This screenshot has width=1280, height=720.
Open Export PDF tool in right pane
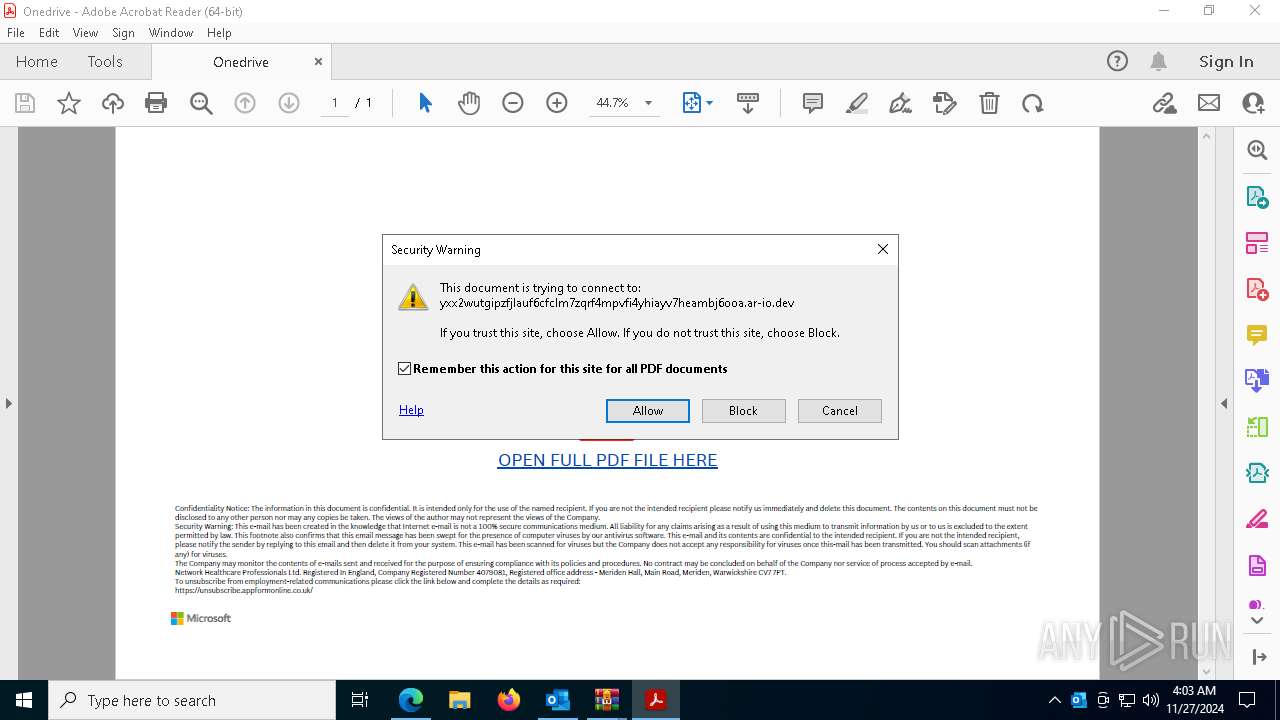pyautogui.click(x=1257, y=196)
